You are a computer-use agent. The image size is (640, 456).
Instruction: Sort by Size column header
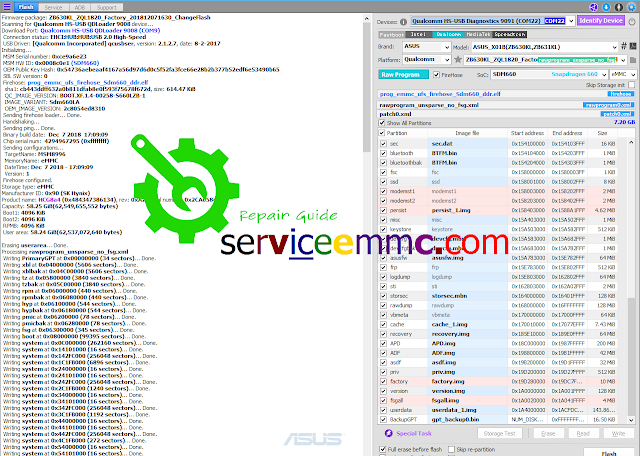[x=602, y=133]
